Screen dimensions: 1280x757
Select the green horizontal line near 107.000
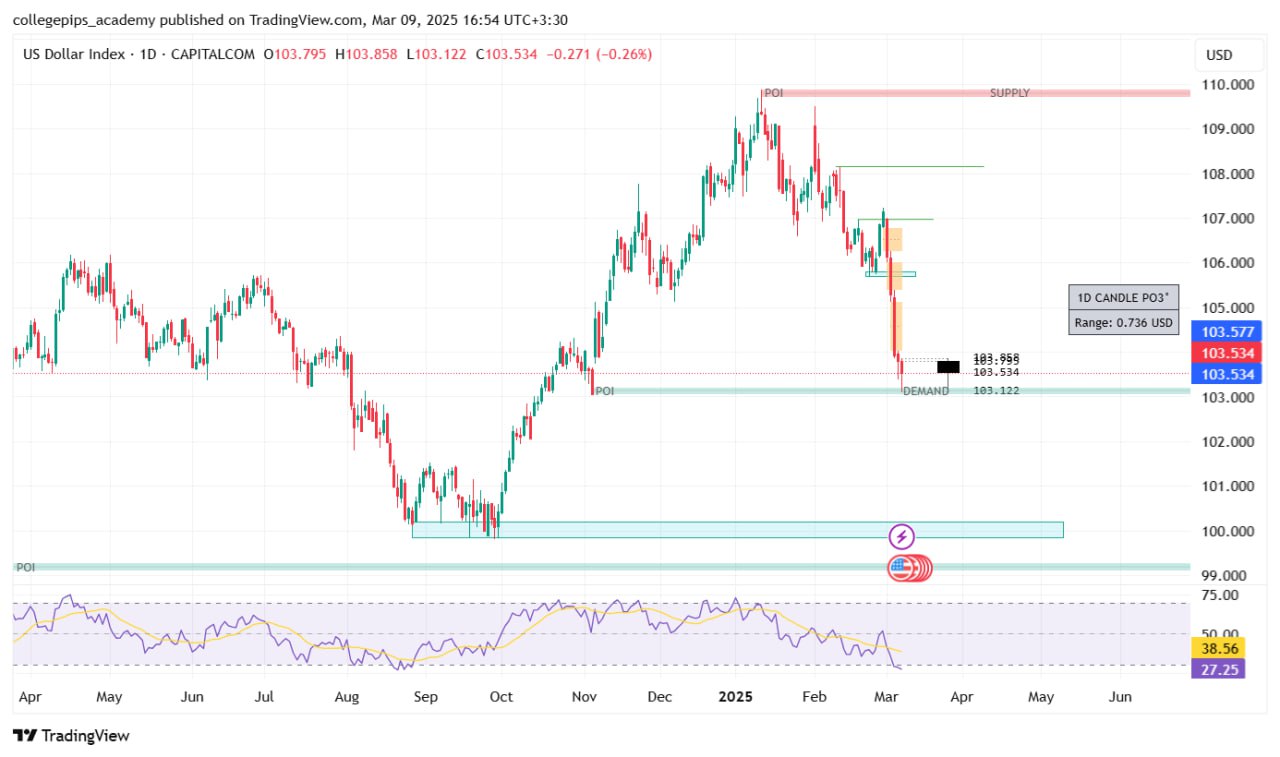coord(895,219)
